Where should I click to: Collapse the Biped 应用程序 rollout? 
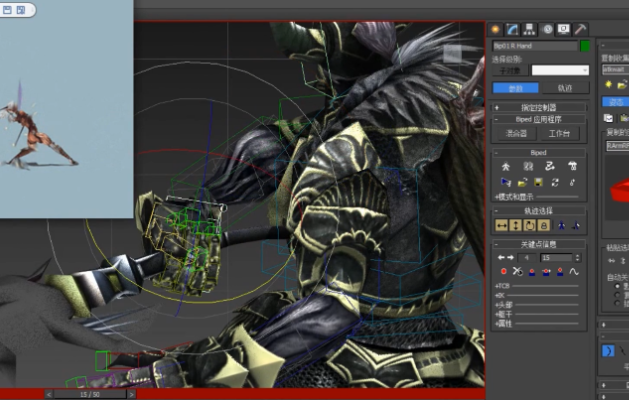[x=539, y=120]
